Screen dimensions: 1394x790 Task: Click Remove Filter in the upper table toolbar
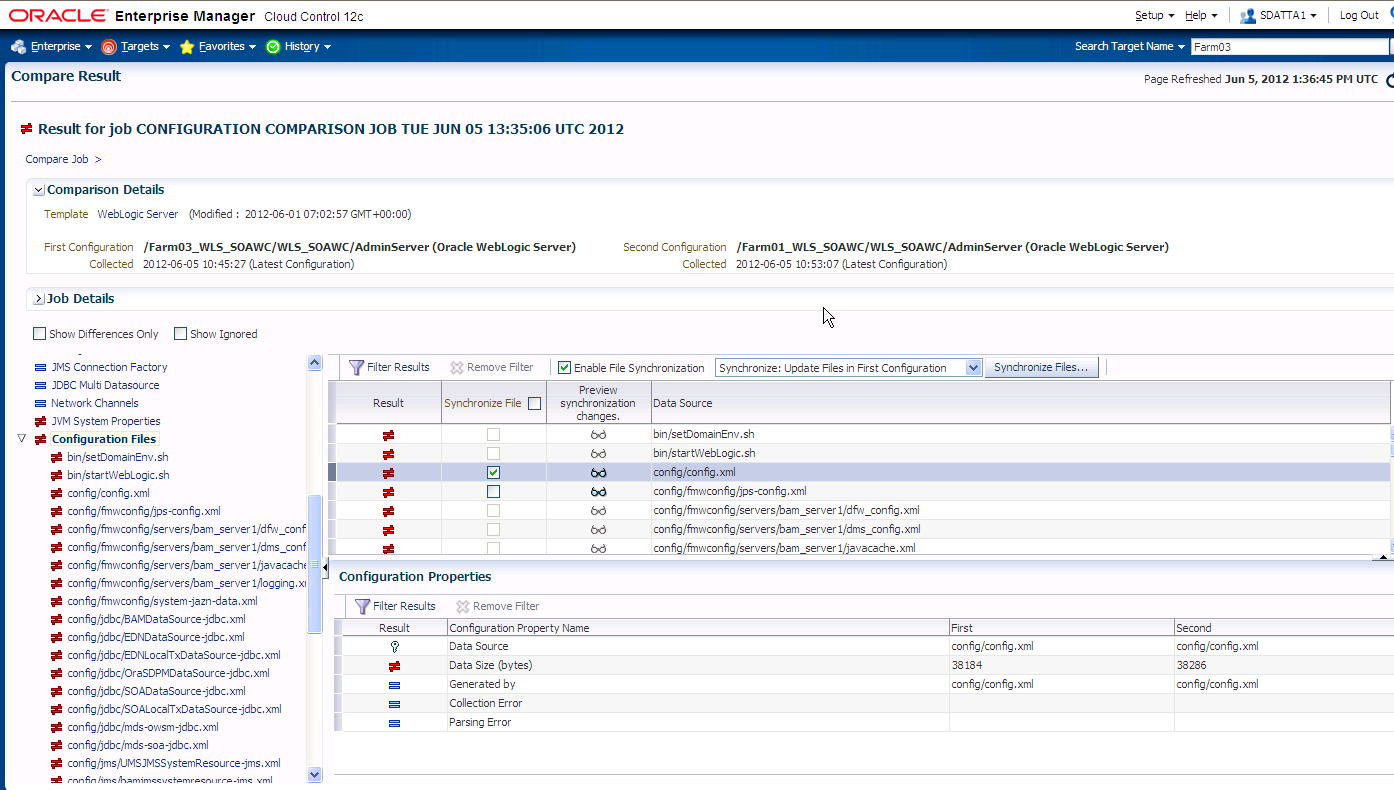point(492,367)
